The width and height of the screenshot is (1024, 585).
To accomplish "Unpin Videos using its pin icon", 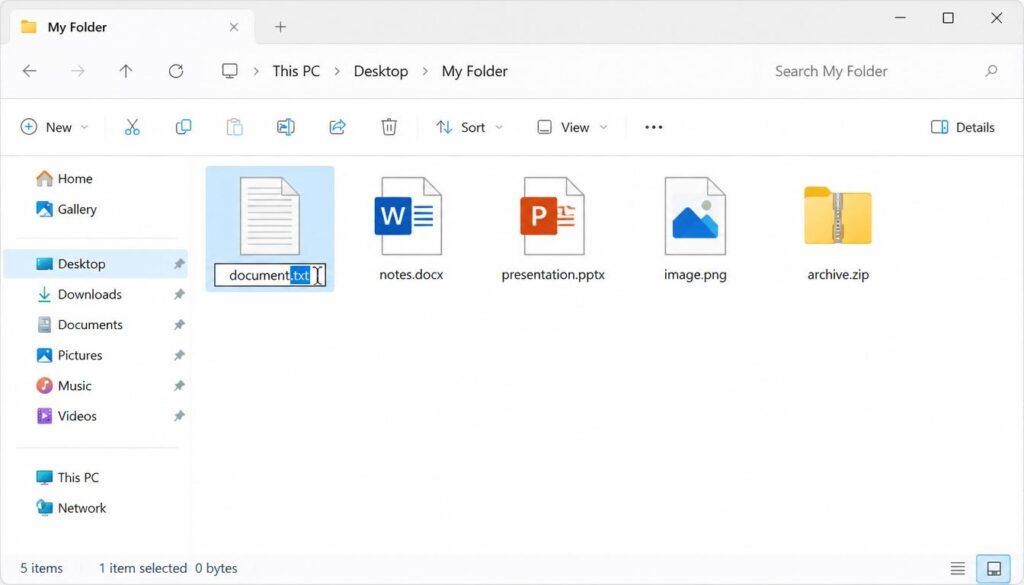I will tap(179, 417).
